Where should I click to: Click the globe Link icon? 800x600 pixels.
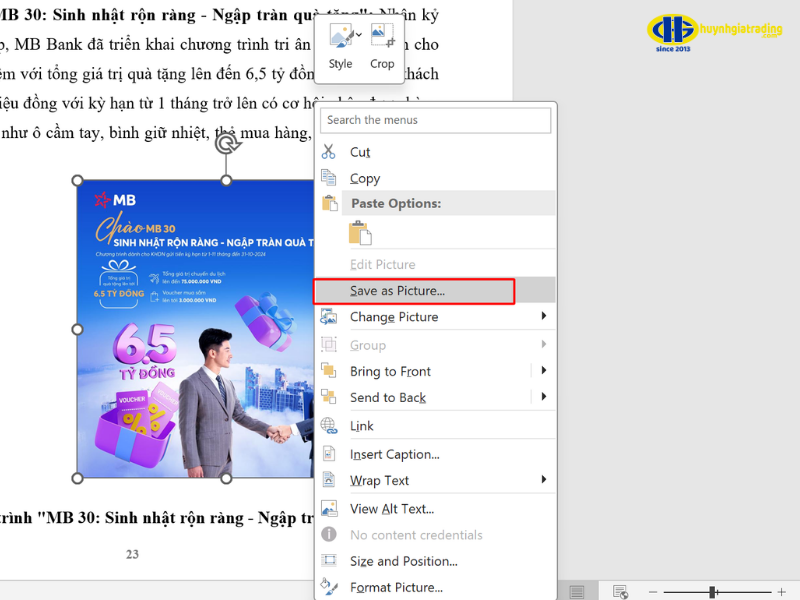(329, 426)
